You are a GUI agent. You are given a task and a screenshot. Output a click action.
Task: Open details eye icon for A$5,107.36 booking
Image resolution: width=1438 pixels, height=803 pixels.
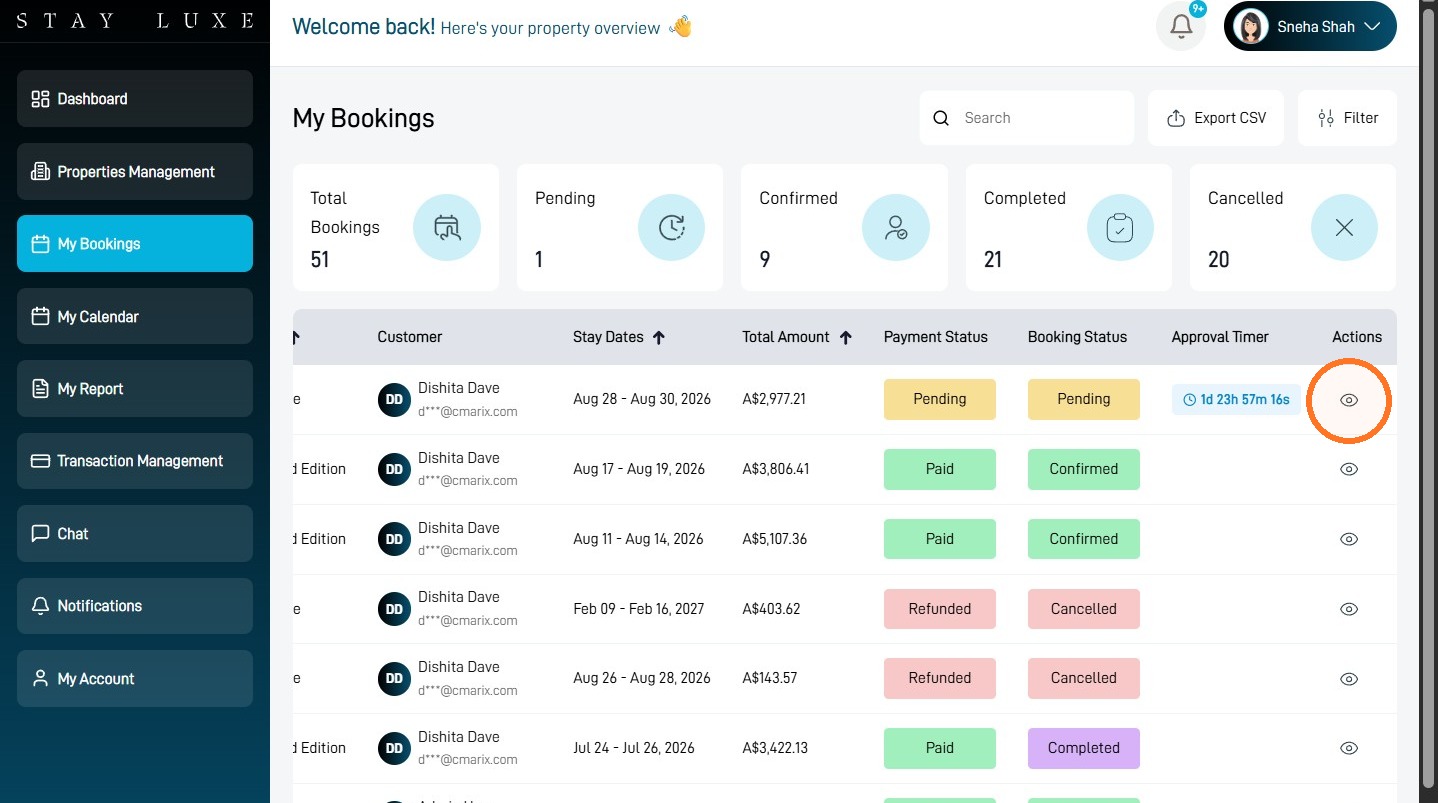(1349, 539)
